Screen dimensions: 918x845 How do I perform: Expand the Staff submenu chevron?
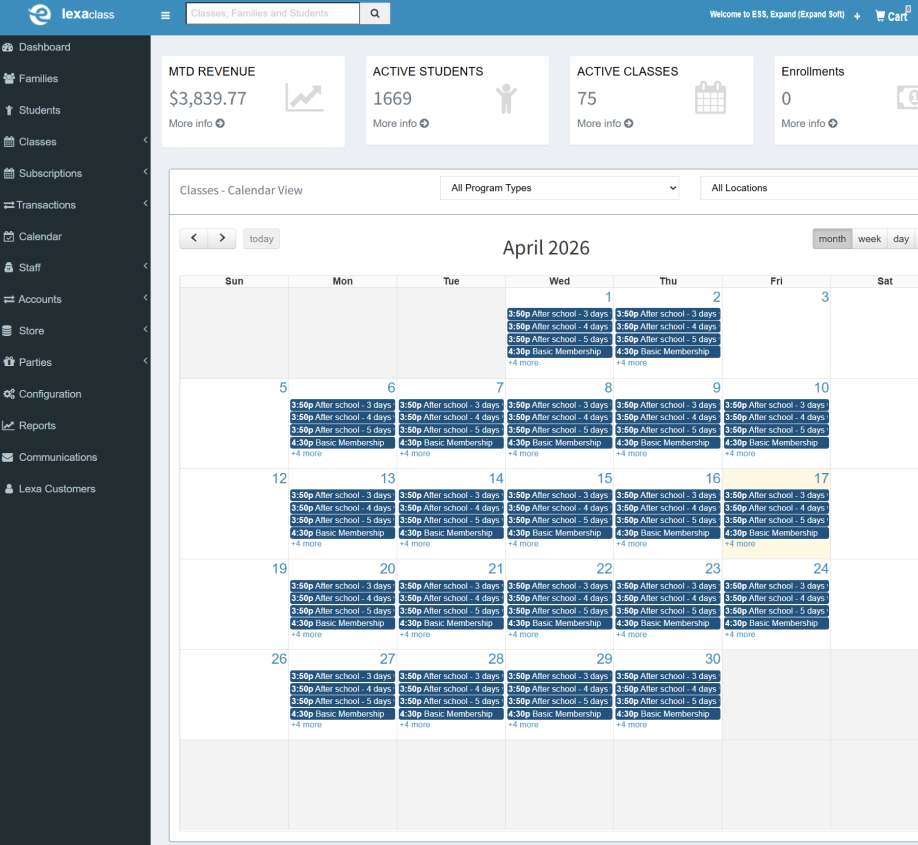[145, 266]
